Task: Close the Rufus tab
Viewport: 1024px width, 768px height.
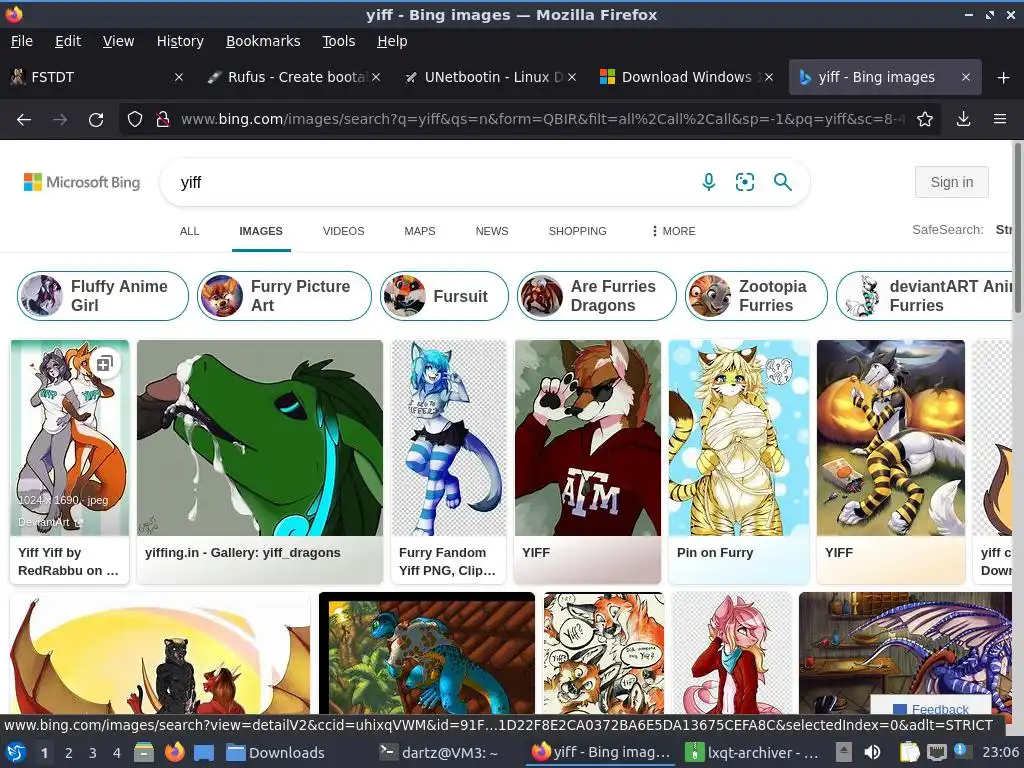Action: pos(376,77)
